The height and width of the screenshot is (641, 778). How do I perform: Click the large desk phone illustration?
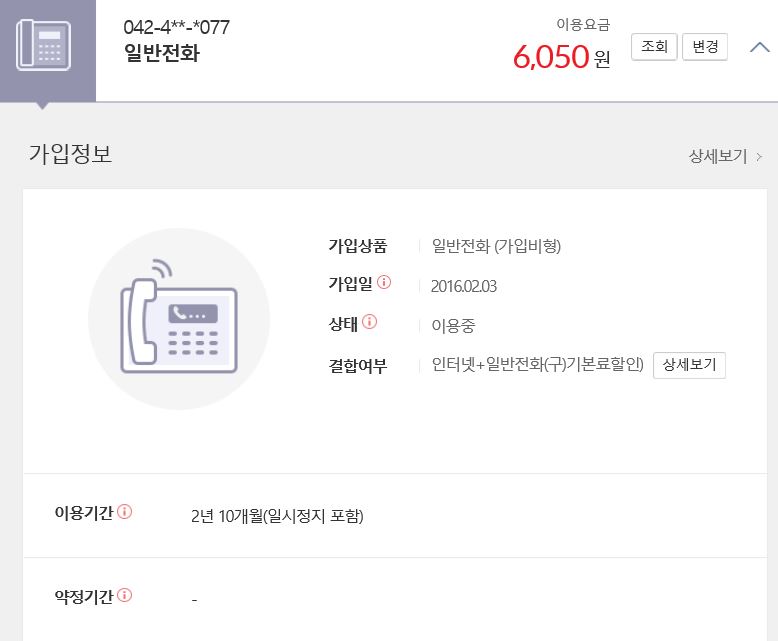(x=179, y=319)
